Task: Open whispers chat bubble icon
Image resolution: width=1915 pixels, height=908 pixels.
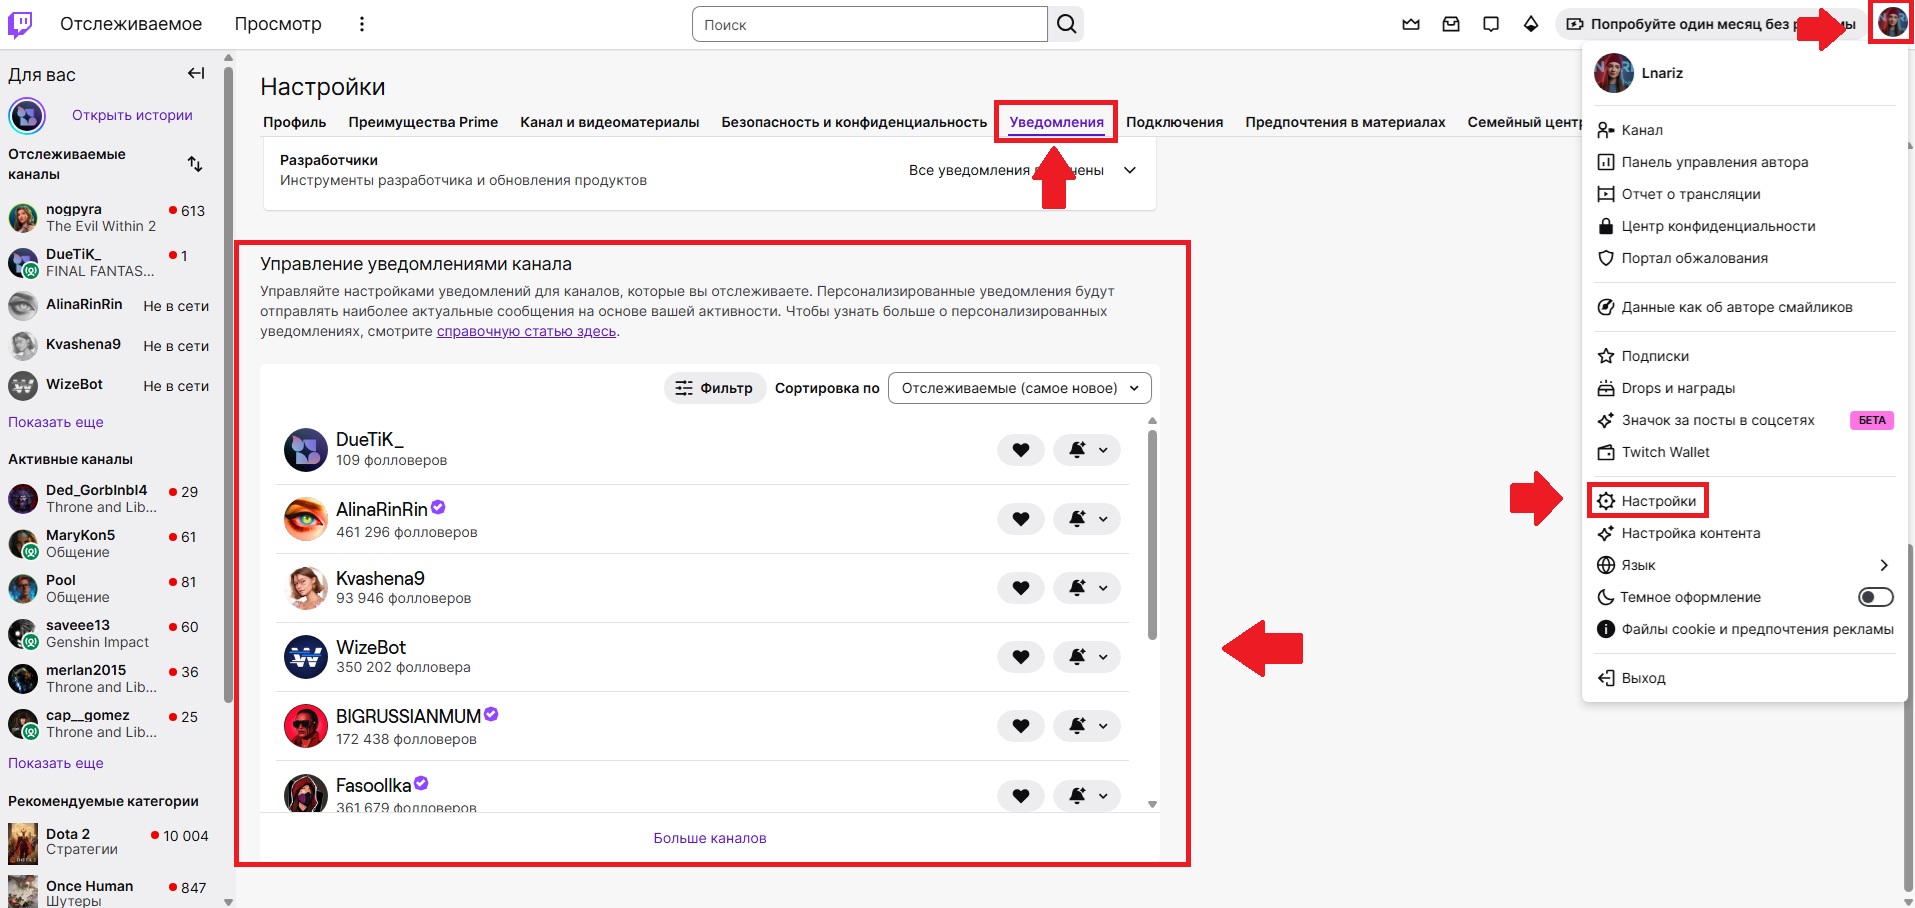Action: [1491, 24]
